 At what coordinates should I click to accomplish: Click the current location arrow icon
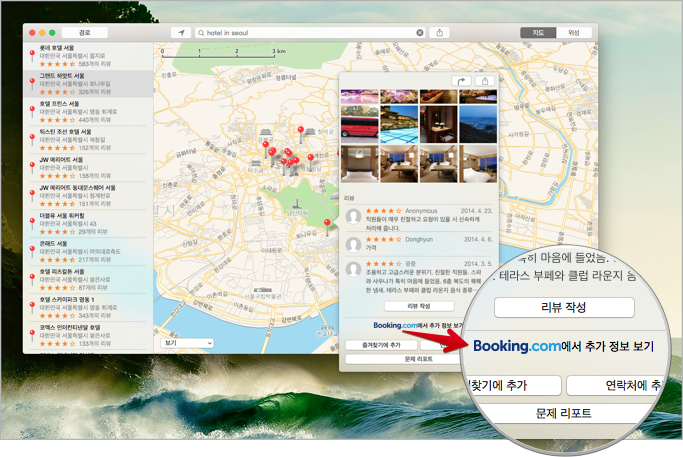(x=181, y=33)
